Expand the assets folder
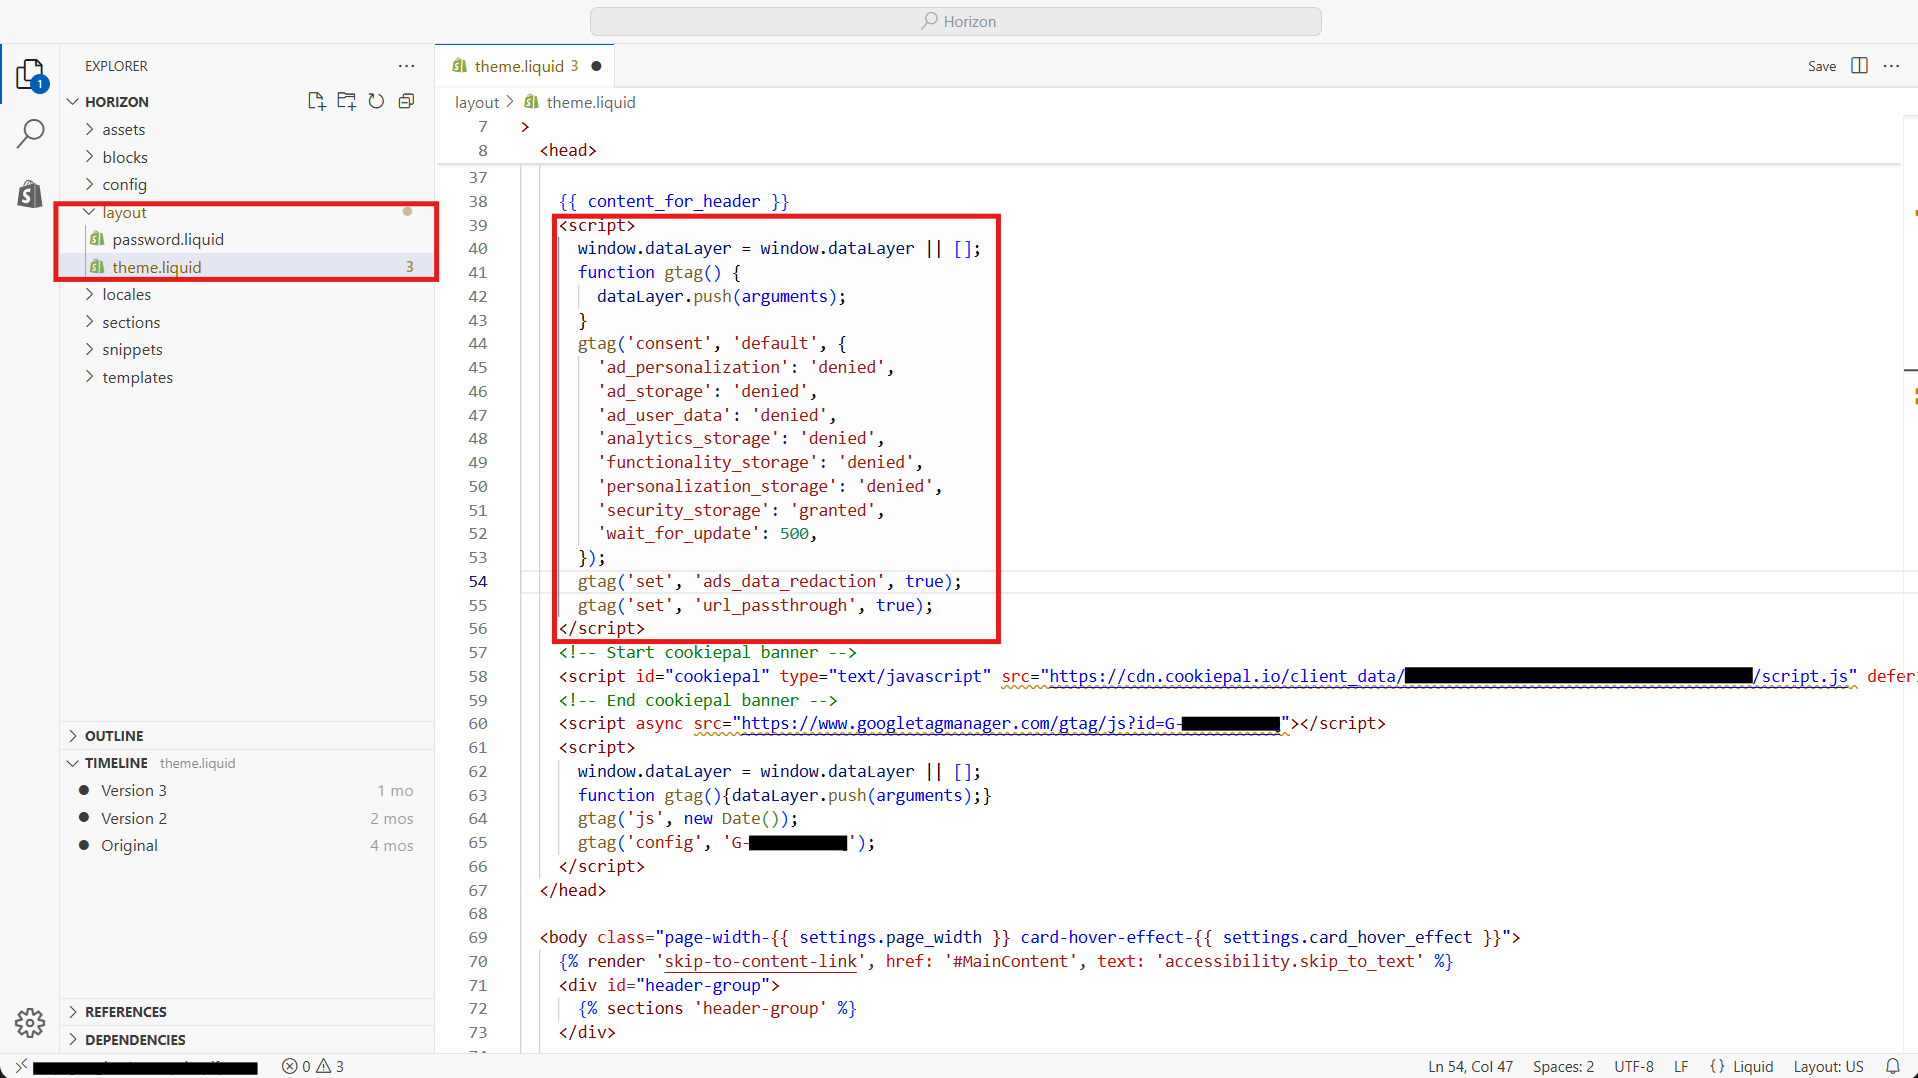The height and width of the screenshot is (1078, 1918). tap(124, 129)
